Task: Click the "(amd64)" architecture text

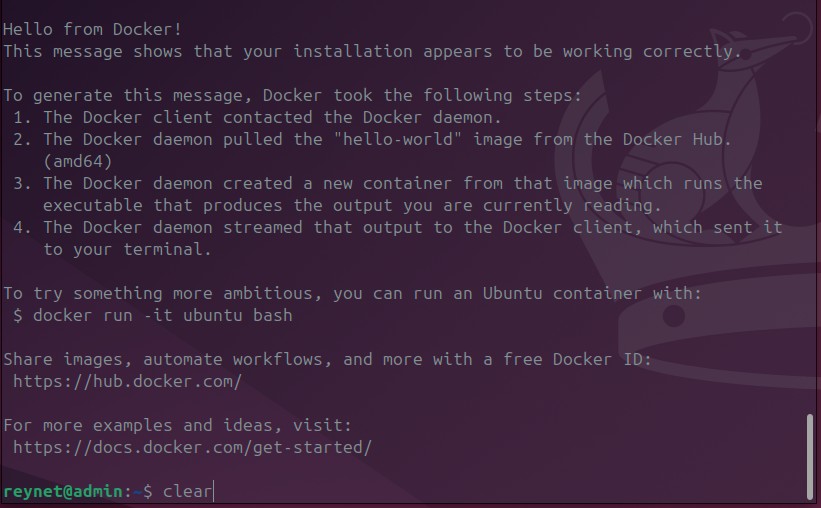Action: pyautogui.click(x=77, y=161)
